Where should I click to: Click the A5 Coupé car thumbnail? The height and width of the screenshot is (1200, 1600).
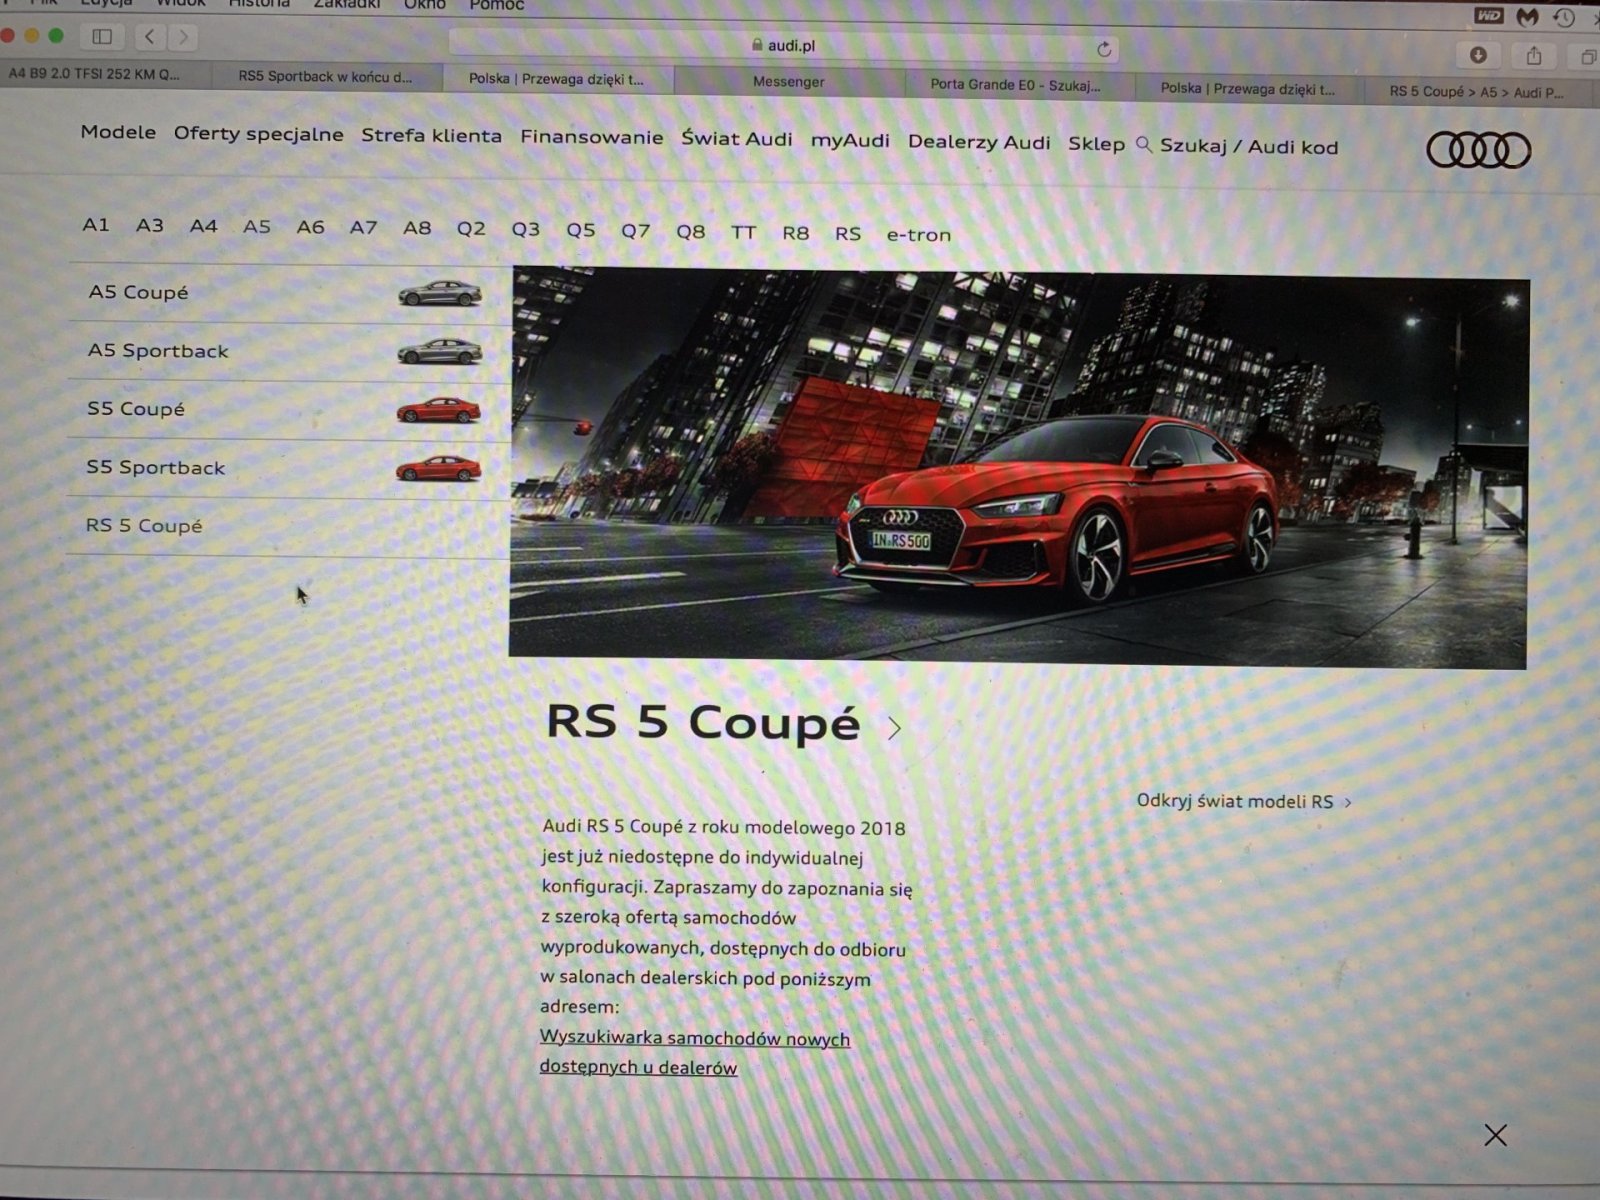(440, 294)
